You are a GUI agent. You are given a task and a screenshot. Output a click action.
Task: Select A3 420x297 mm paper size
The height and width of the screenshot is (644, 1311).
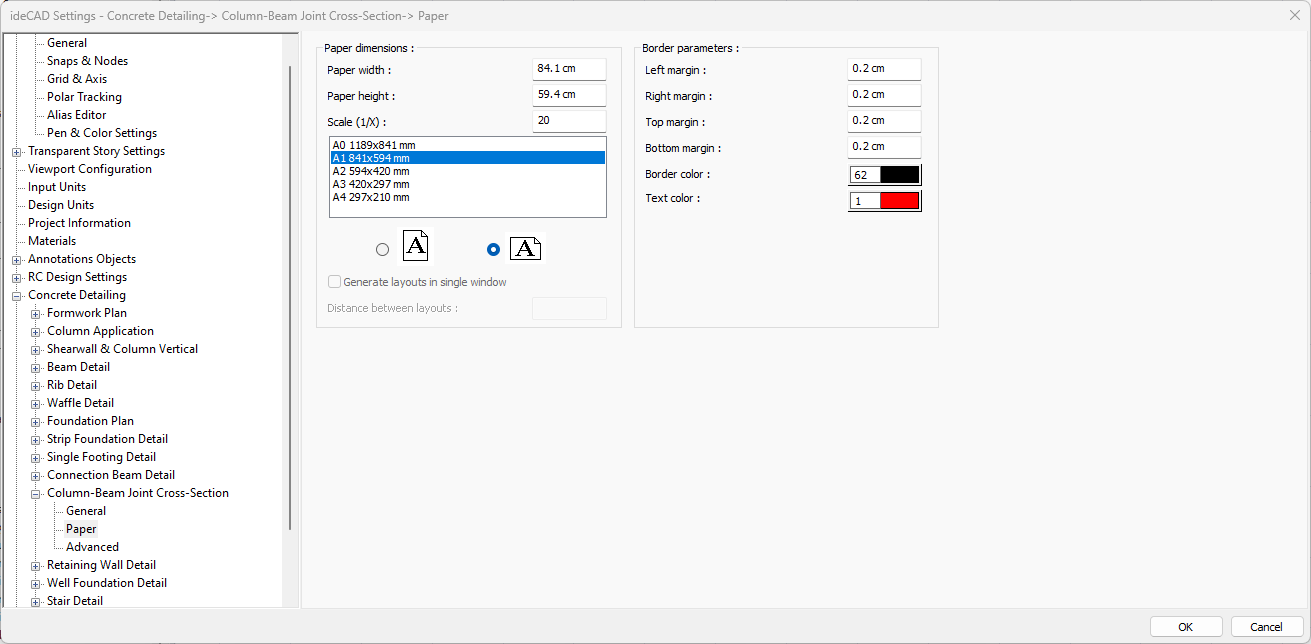pos(371,184)
